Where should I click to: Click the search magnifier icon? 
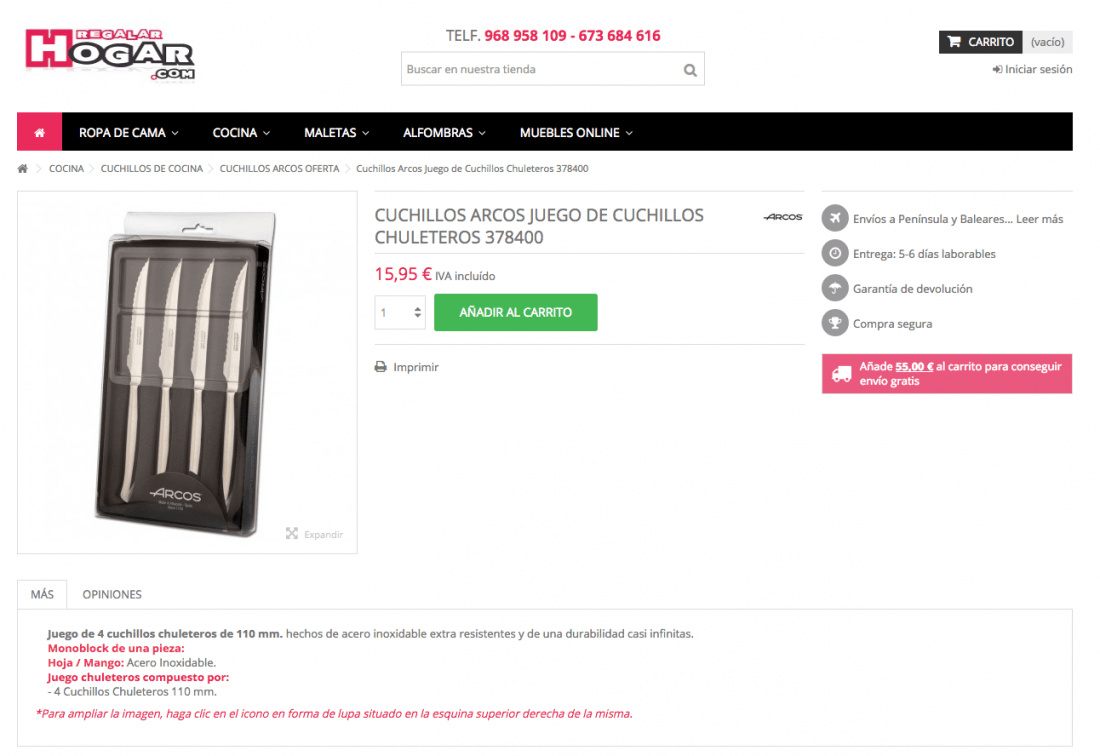690,70
